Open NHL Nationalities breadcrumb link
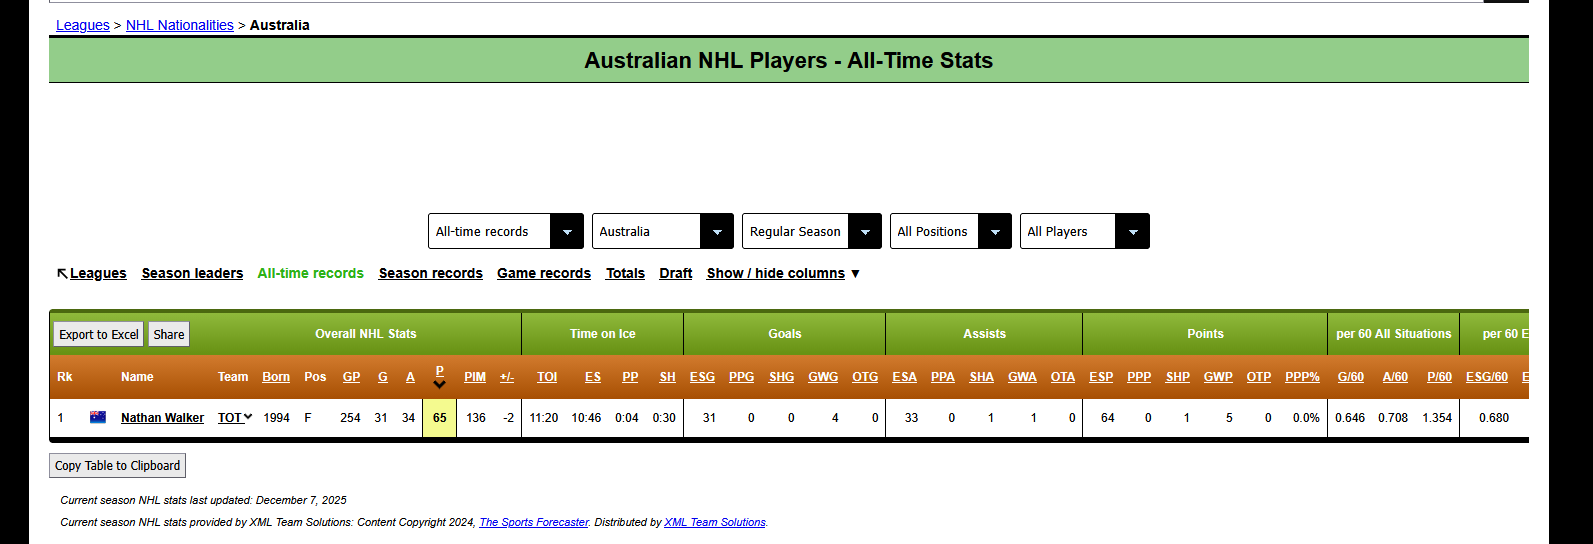The width and height of the screenshot is (1593, 544). pyautogui.click(x=180, y=25)
